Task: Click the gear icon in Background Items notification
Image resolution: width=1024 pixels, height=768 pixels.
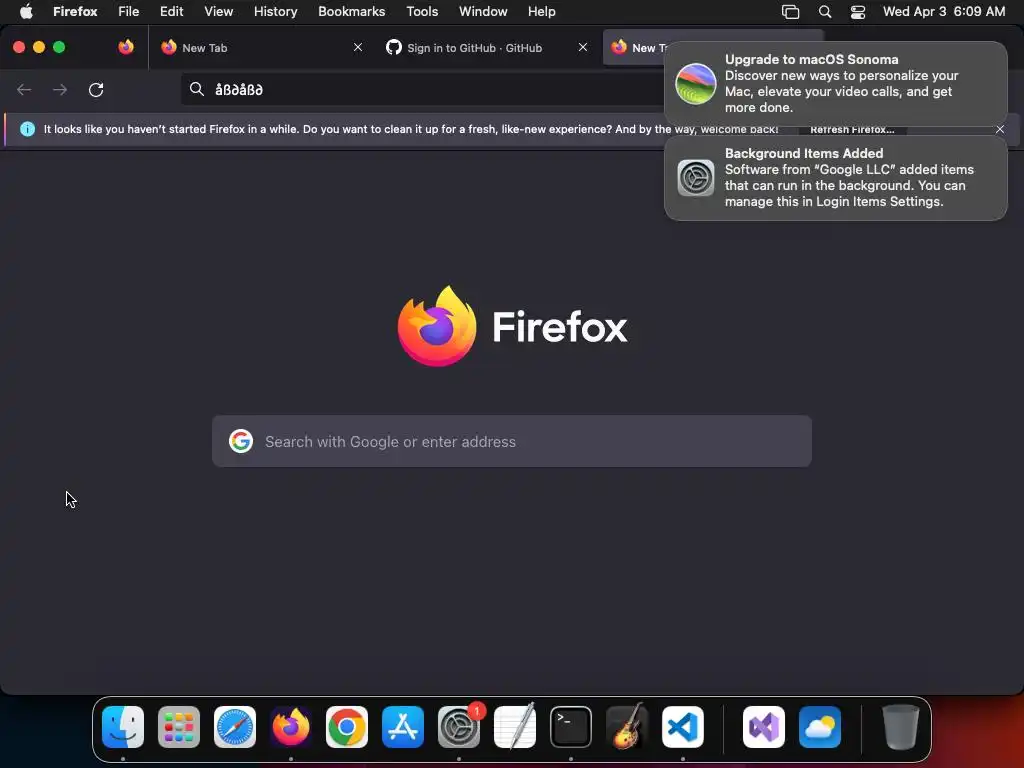Action: click(x=696, y=178)
